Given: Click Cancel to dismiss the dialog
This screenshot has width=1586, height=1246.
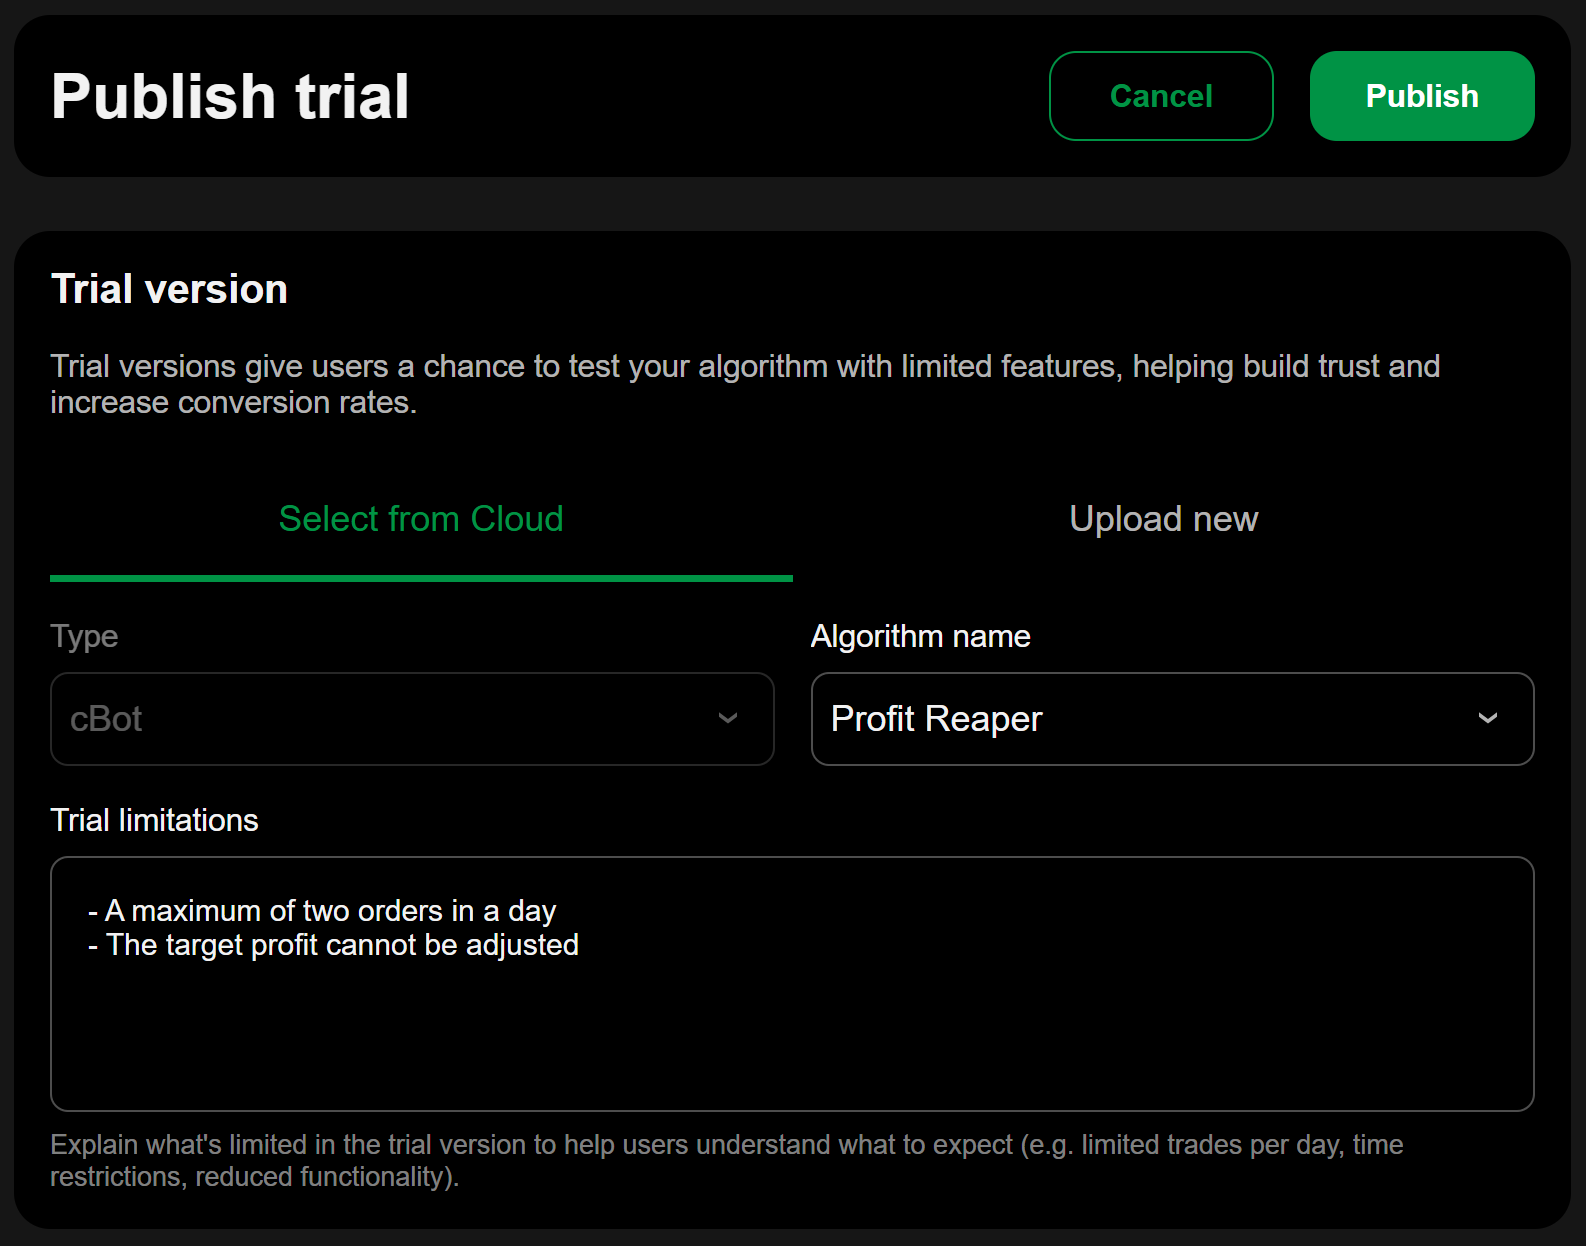Looking at the screenshot, I should 1160,95.
